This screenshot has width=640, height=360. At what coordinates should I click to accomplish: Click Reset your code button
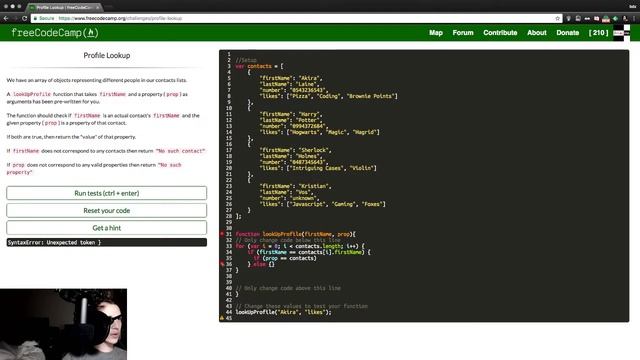coord(107,211)
